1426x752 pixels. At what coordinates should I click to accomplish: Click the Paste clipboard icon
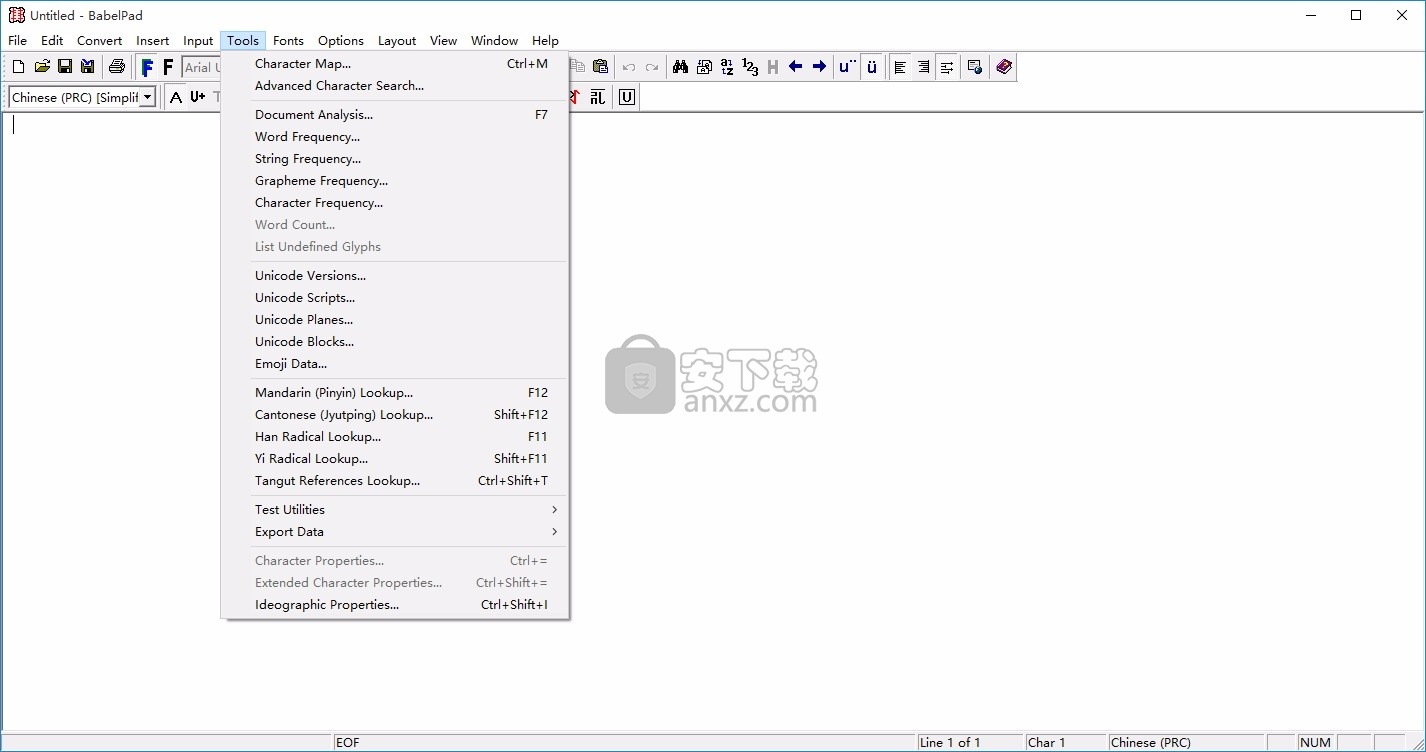click(x=600, y=67)
